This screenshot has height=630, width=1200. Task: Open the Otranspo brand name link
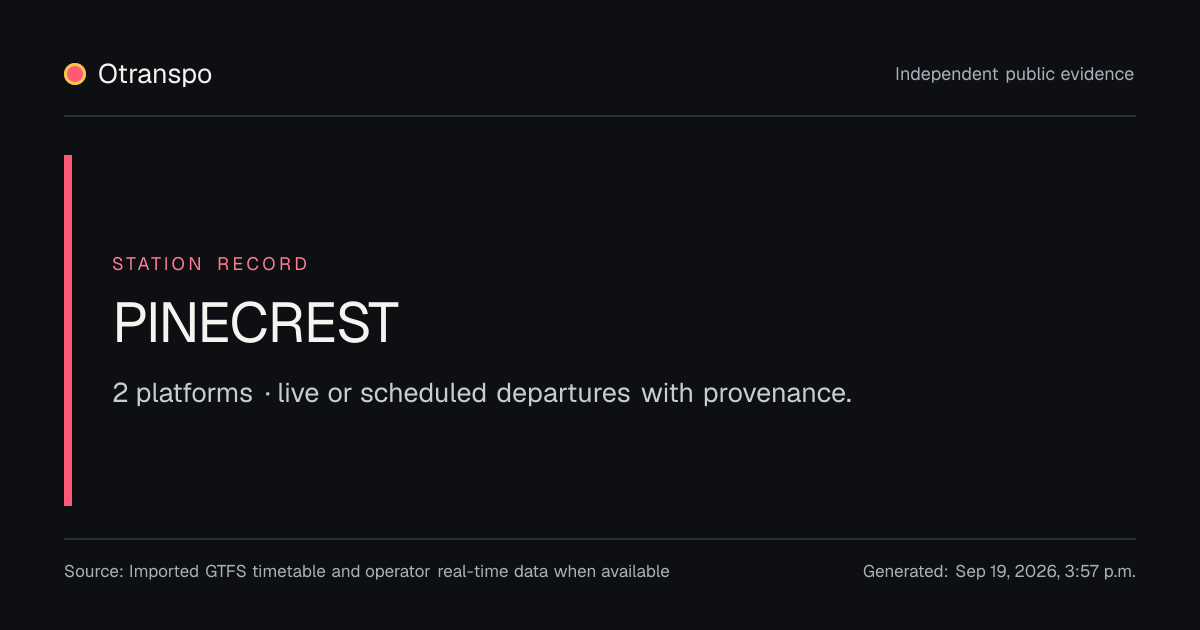[x=155, y=74]
